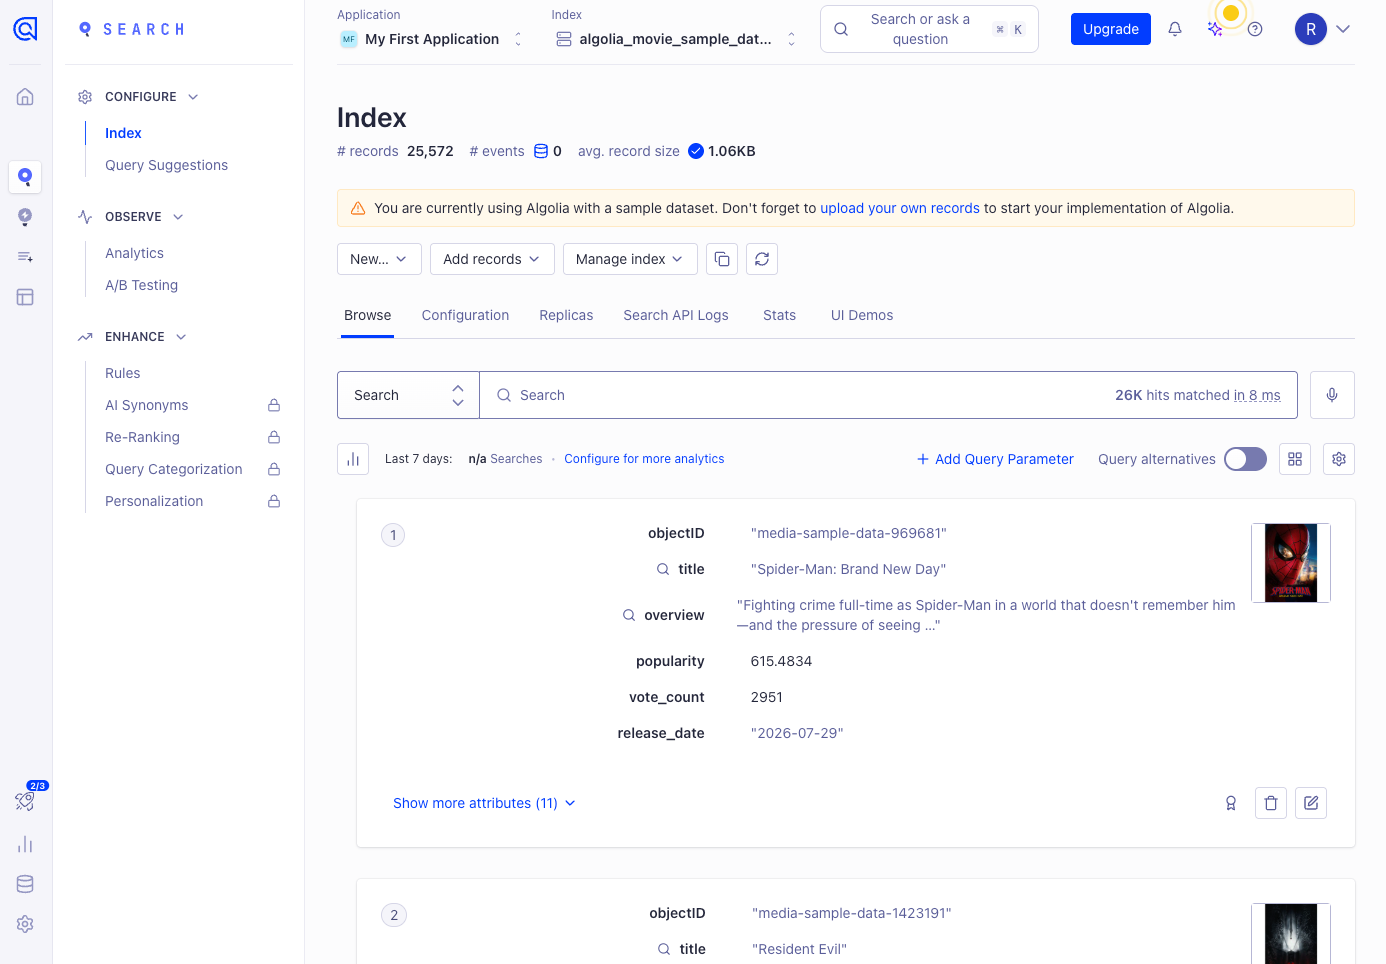Start voice search with microphone icon
Viewport: 1386px width, 964px height.
(1332, 395)
